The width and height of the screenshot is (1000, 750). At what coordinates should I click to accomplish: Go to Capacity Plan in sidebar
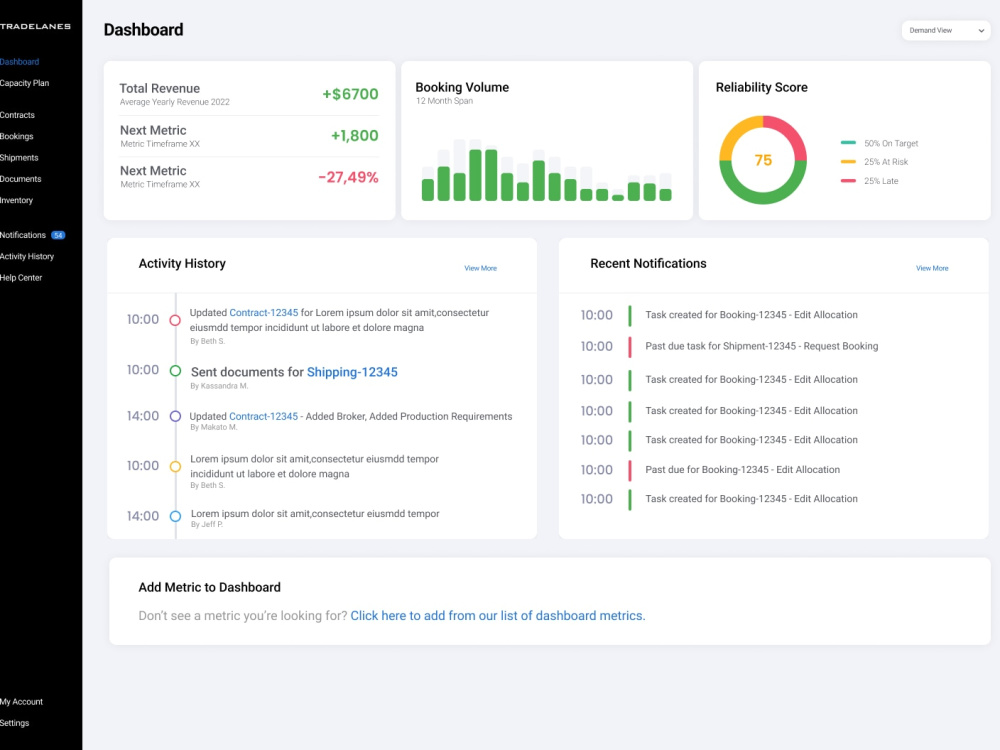coord(24,83)
